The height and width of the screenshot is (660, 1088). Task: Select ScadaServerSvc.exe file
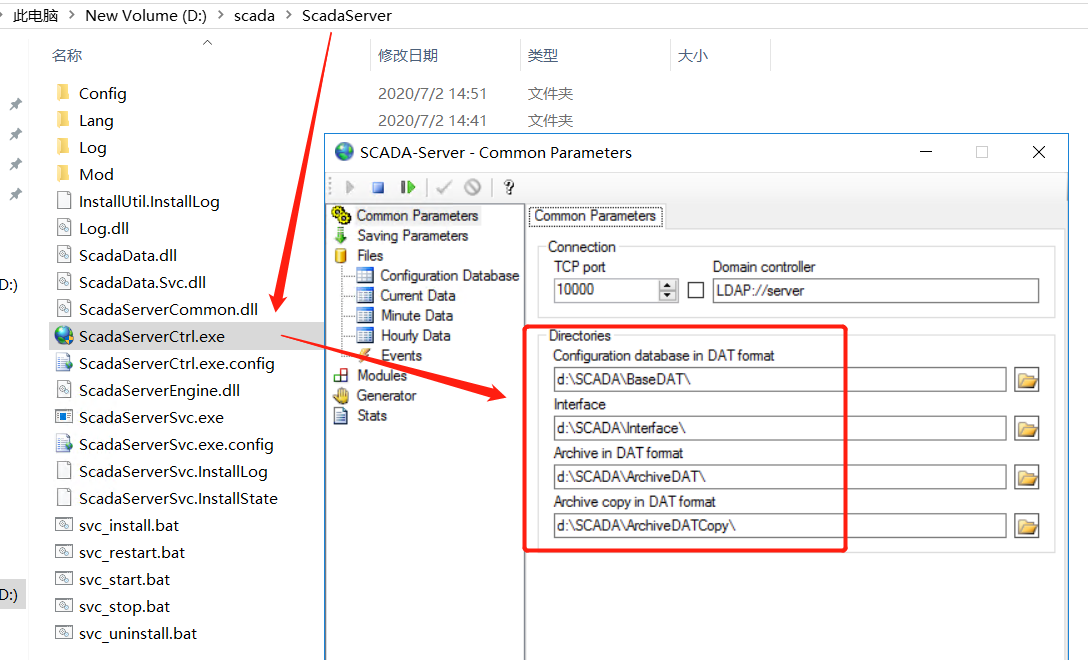click(151, 418)
